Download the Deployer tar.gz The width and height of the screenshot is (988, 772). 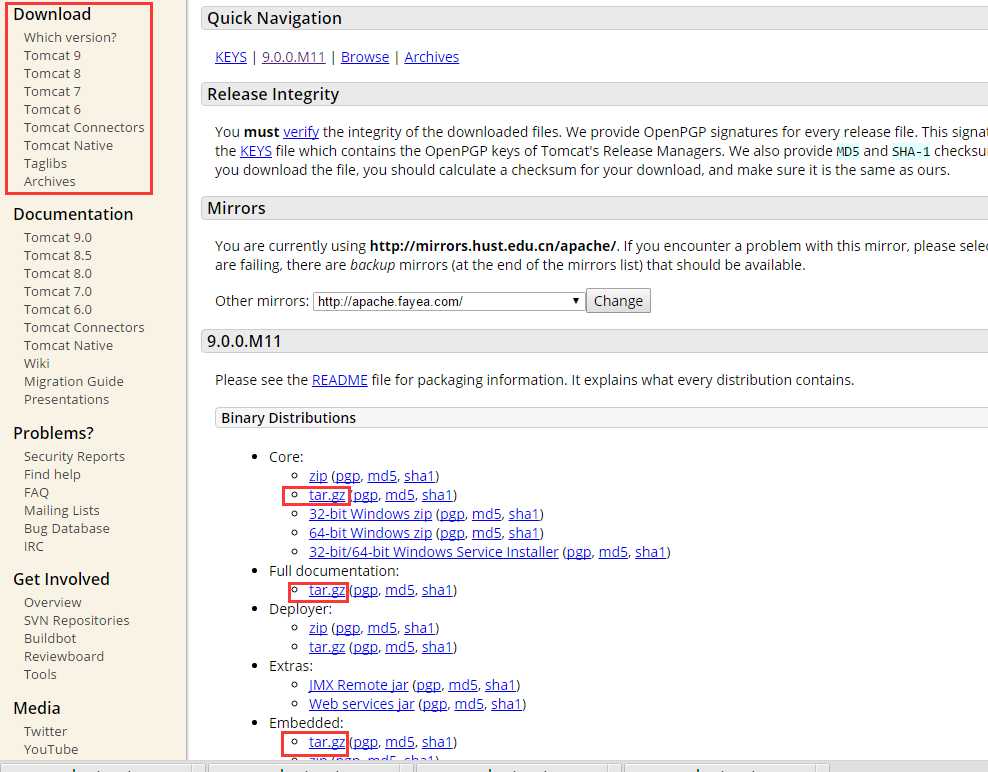point(327,647)
